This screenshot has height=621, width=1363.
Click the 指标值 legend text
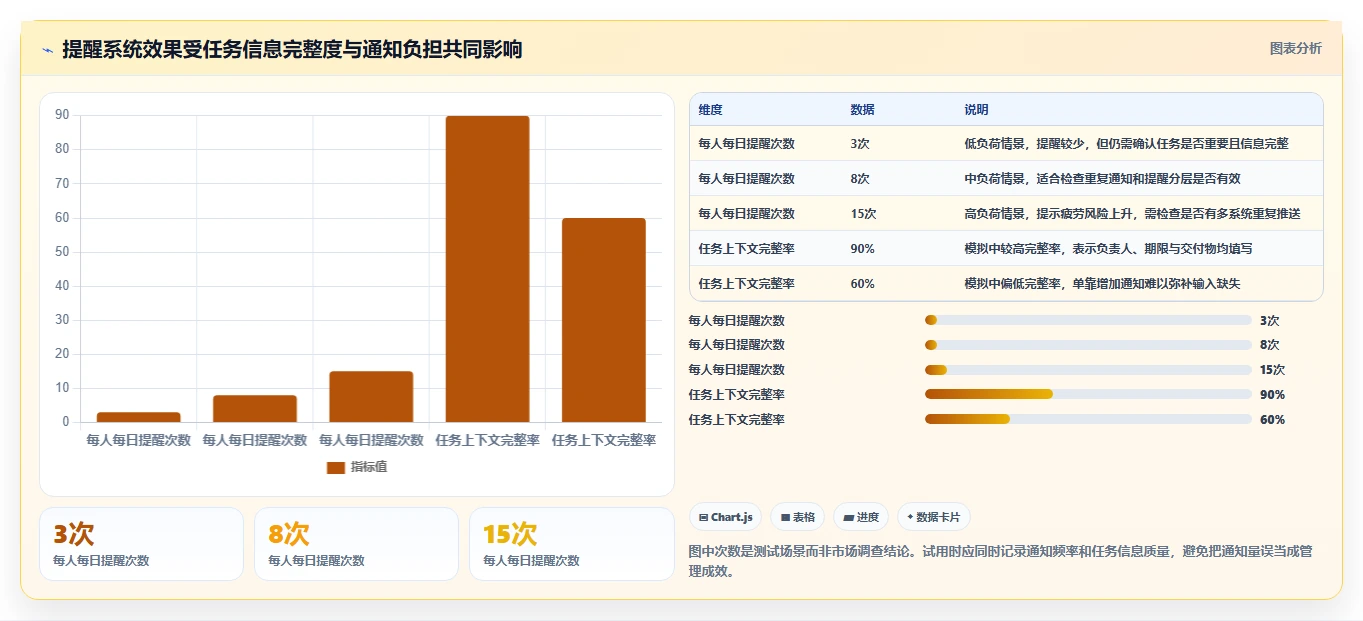[x=369, y=467]
